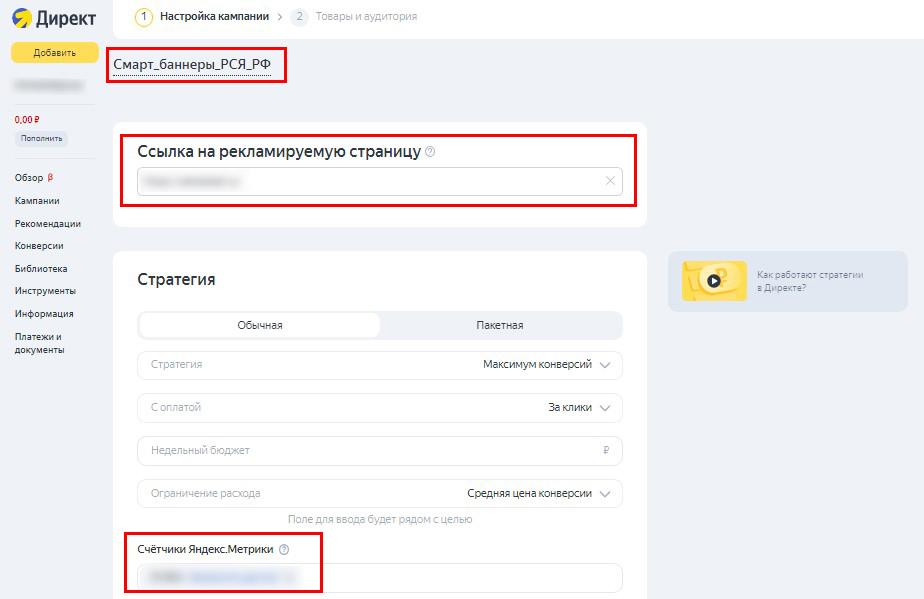
Task: Open link Как работают стратегии в Директе
Action: point(810,281)
